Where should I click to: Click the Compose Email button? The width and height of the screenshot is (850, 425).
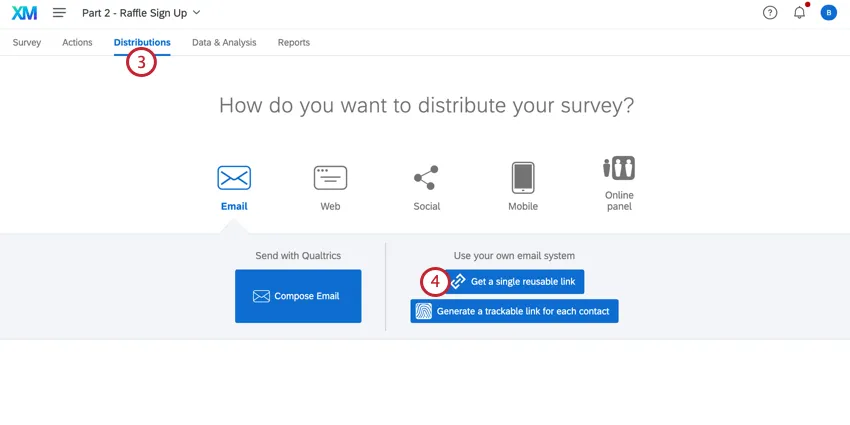pyautogui.click(x=298, y=296)
